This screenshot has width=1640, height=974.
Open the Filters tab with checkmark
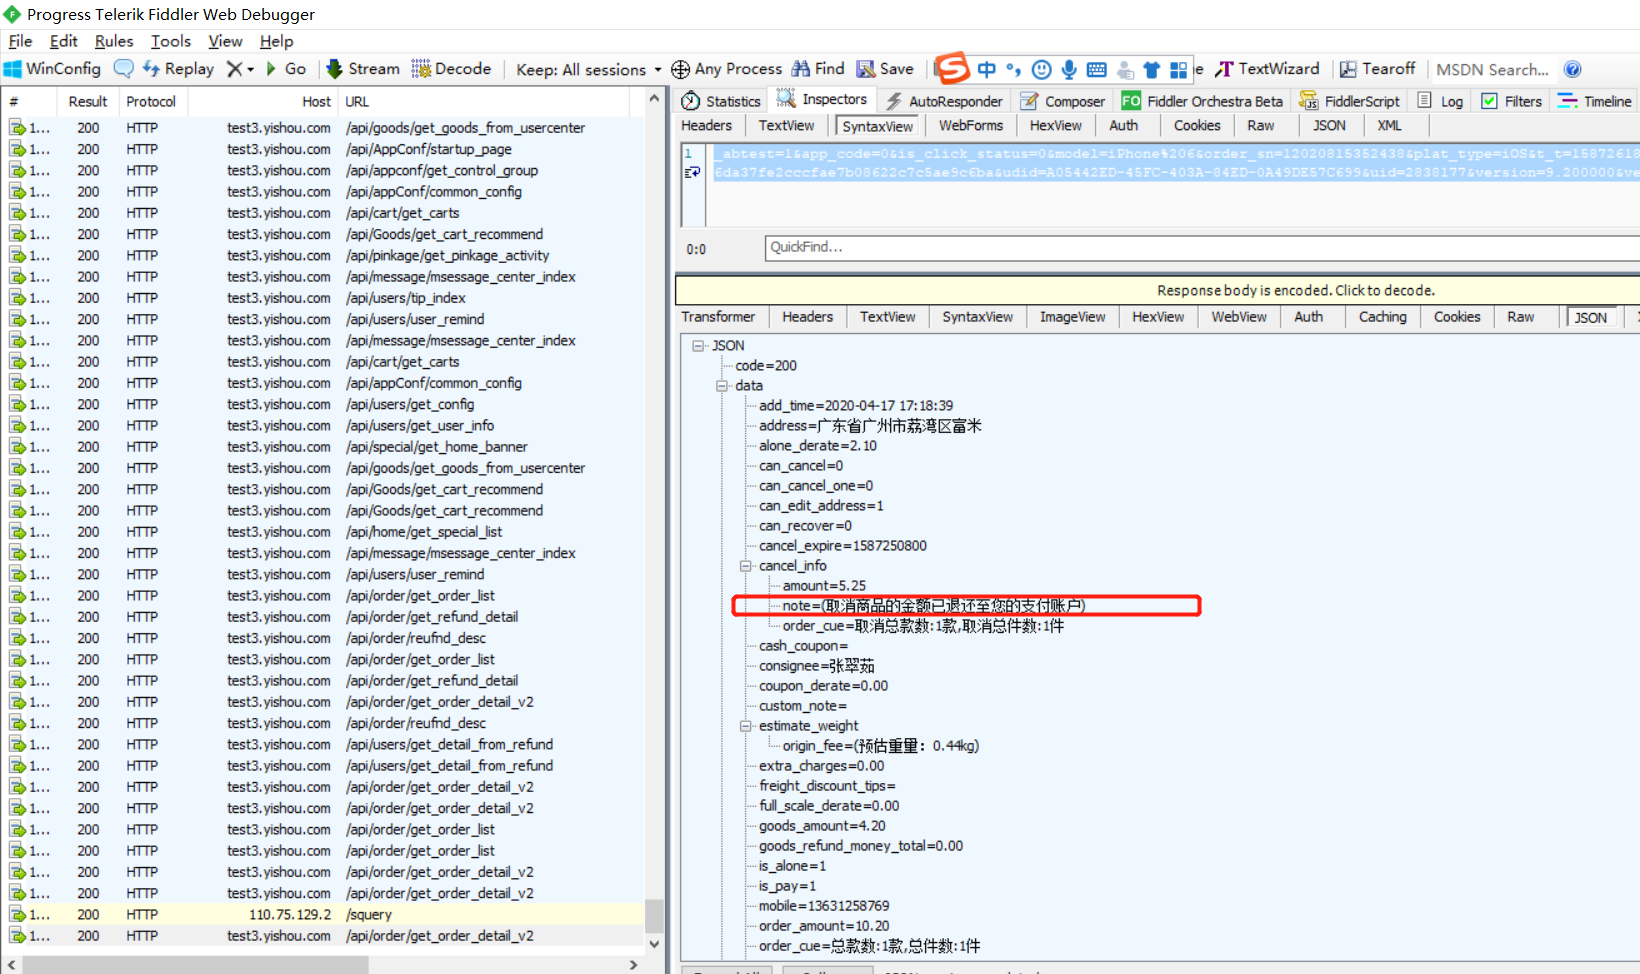pos(1511,101)
